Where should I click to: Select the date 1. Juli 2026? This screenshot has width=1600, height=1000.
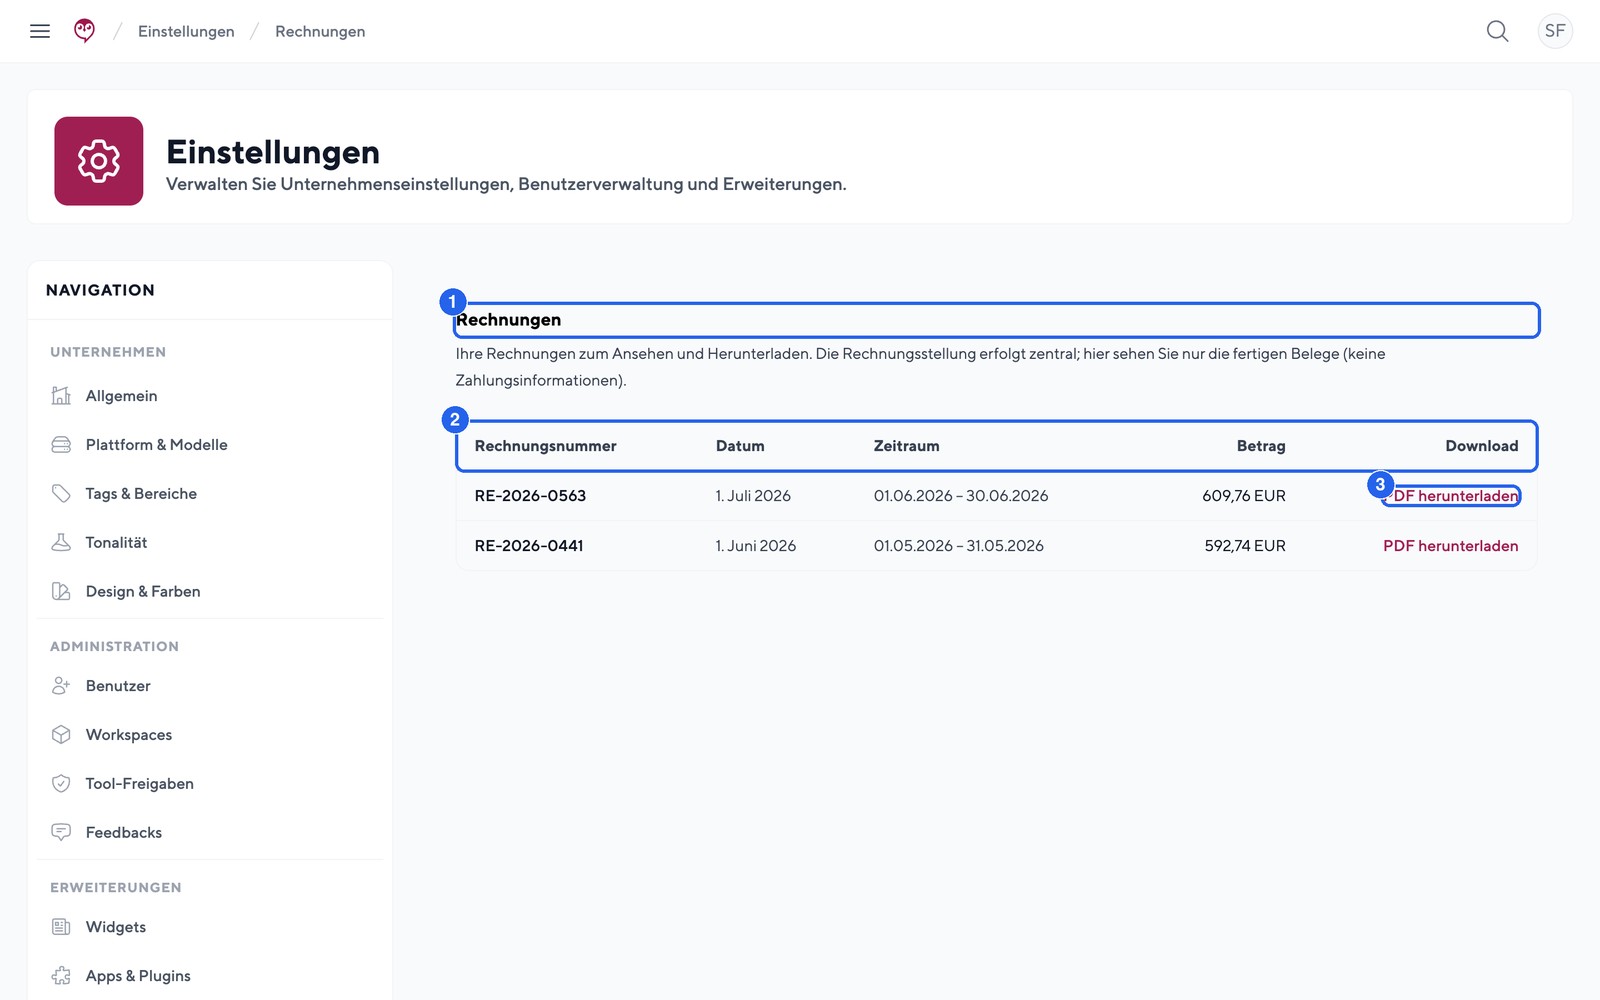[753, 496]
